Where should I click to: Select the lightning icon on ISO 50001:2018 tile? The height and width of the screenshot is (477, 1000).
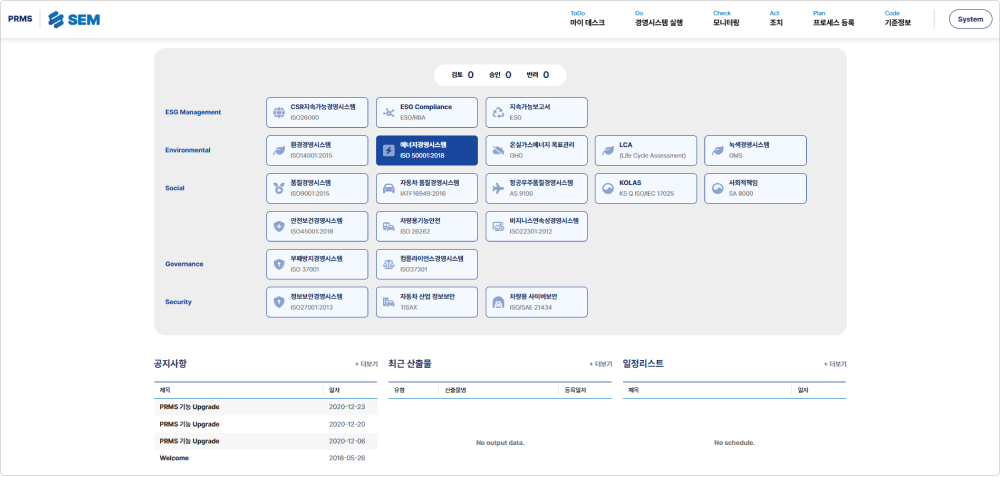388,150
